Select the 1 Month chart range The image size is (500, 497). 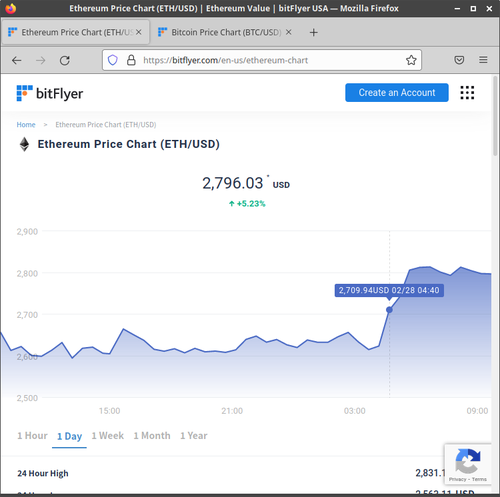152,436
